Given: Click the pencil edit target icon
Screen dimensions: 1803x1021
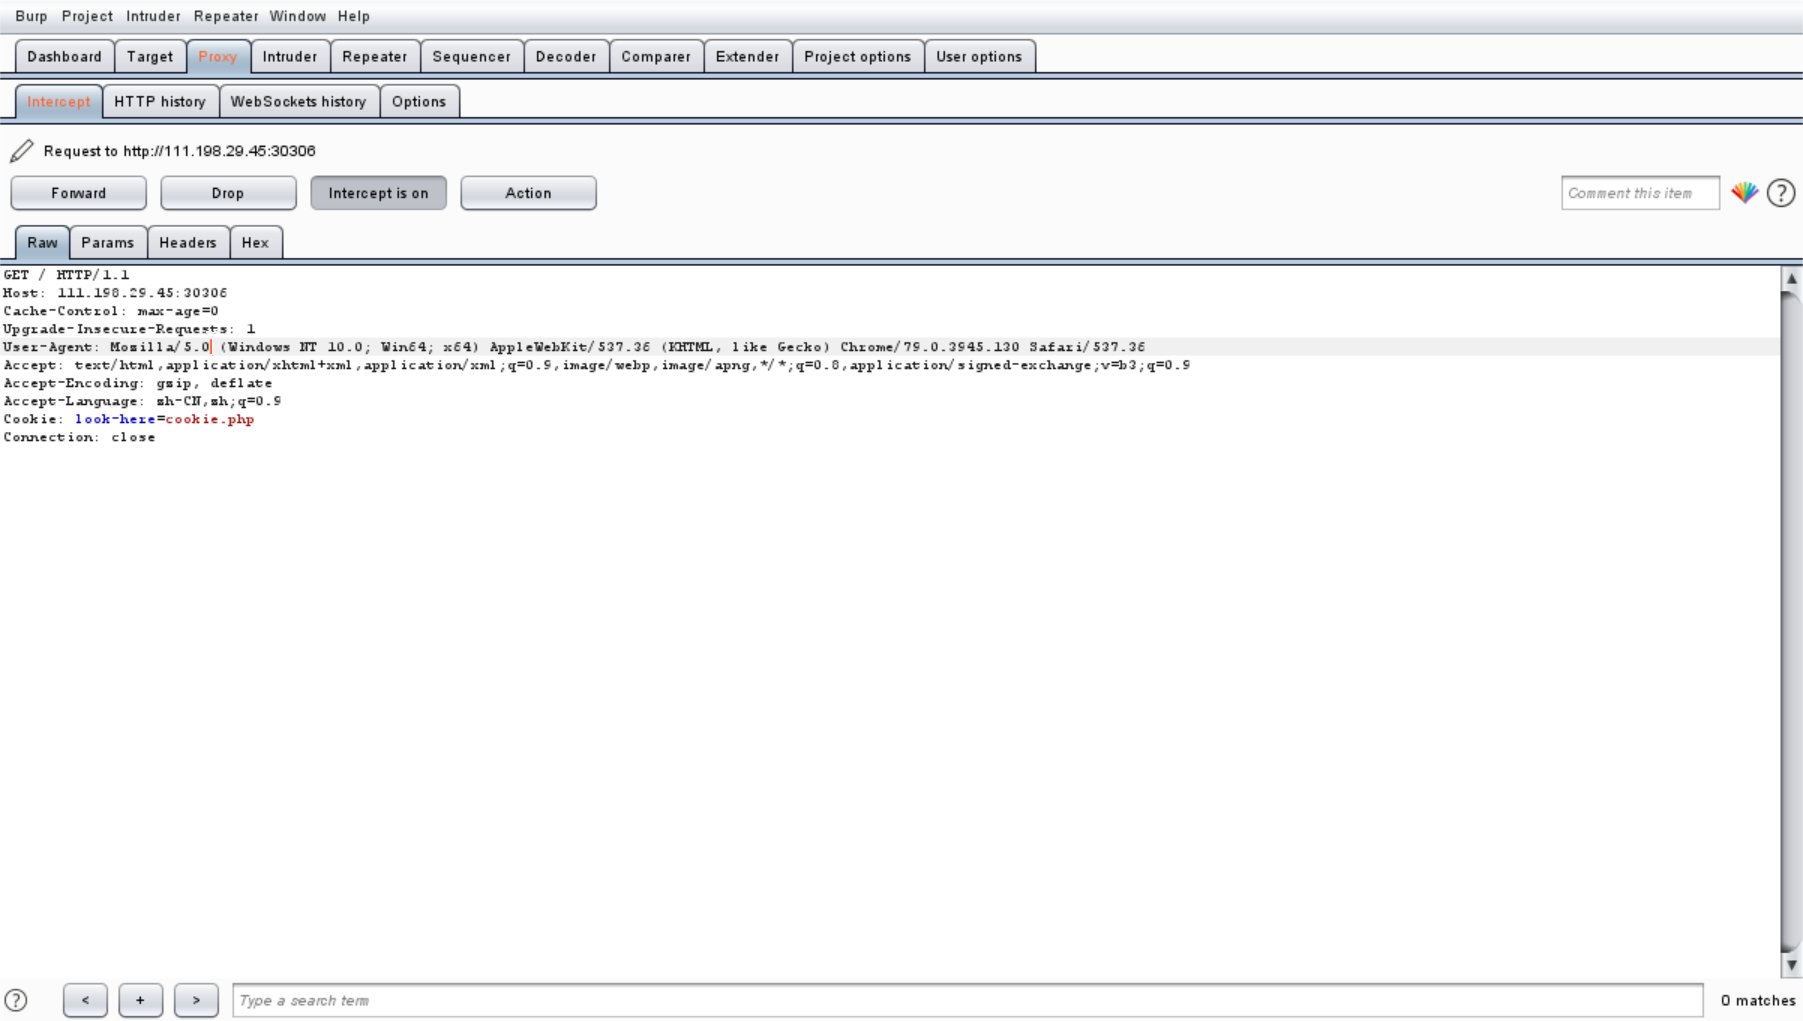Looking at the screenshot, I should pos(21,151).
